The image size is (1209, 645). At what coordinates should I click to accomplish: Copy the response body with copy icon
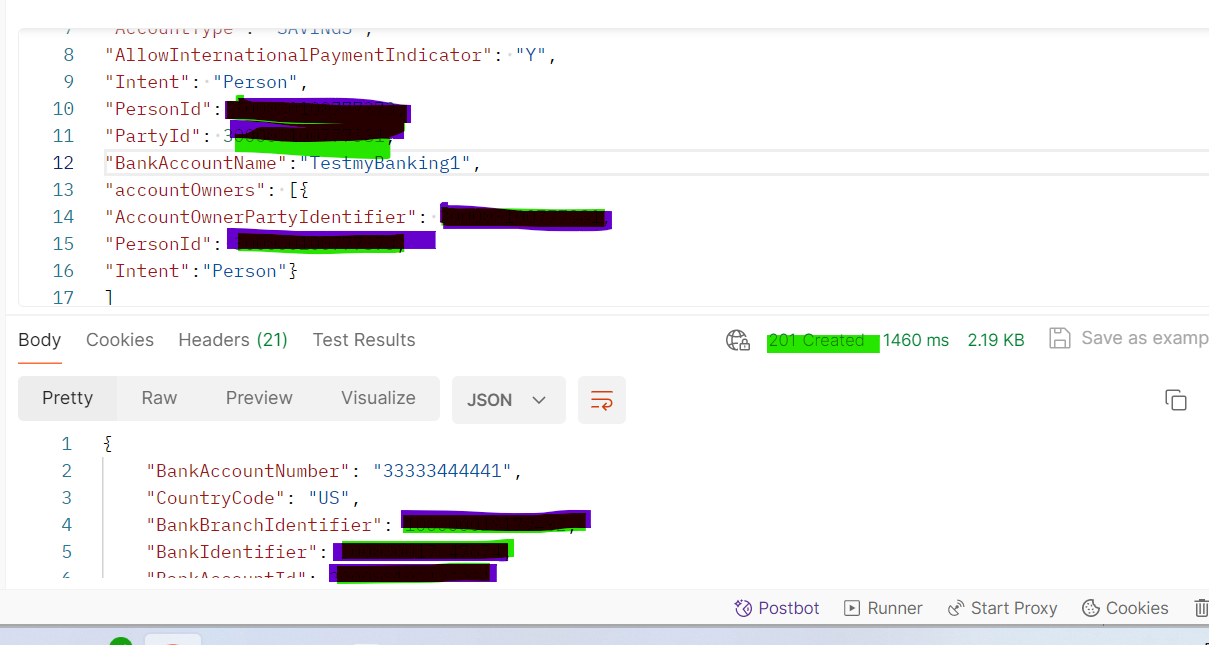pyautogui.click(x=1176, y=400)
